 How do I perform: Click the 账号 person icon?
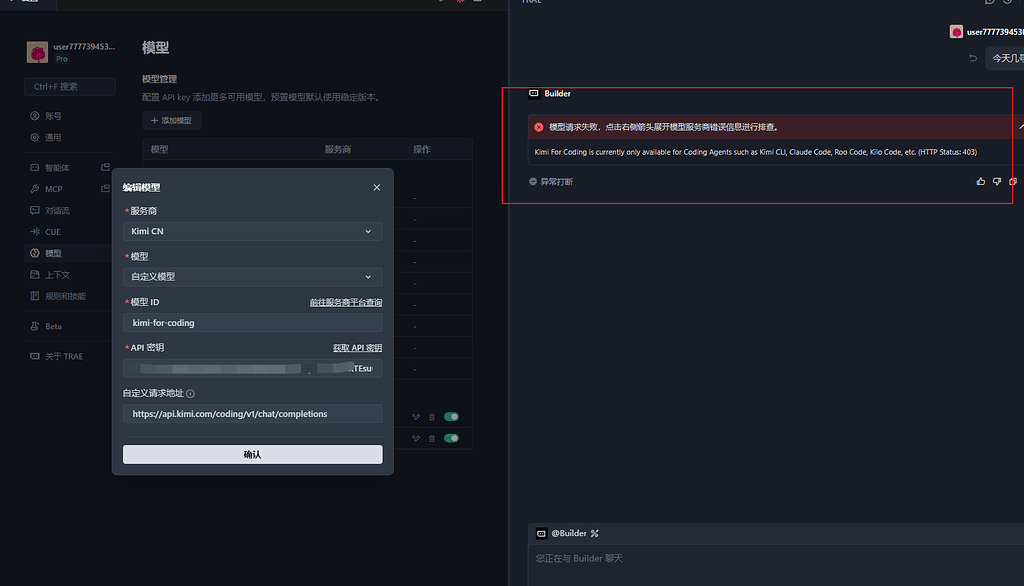(x=35, y=116)
